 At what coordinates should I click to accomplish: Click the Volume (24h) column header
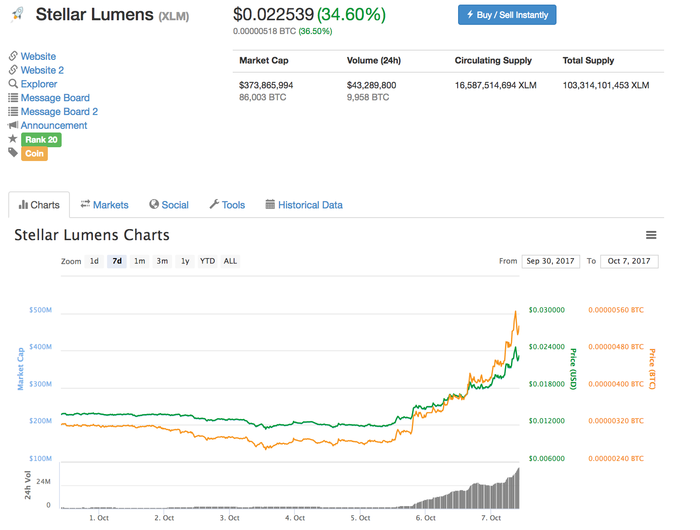click(x=374, y=60)
